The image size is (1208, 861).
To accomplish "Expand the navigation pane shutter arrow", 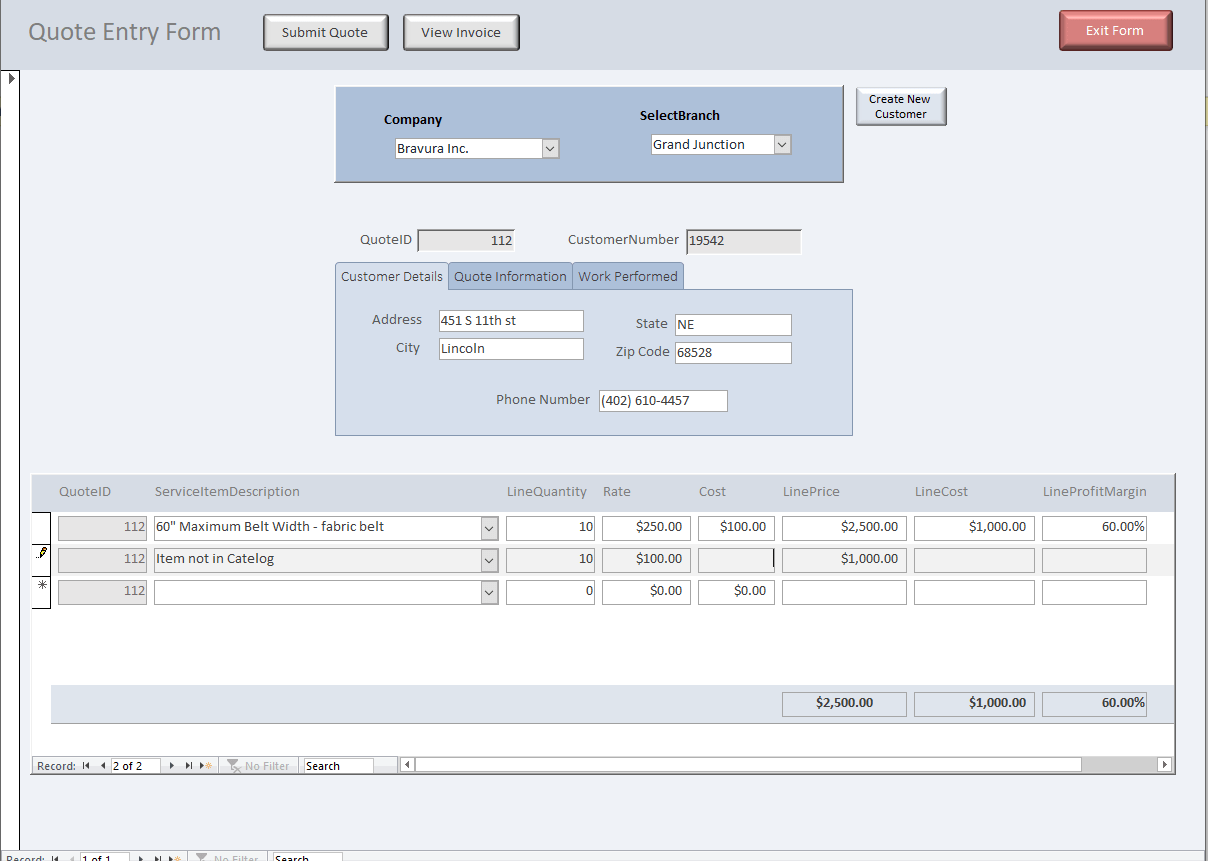I will coord(11,76).
